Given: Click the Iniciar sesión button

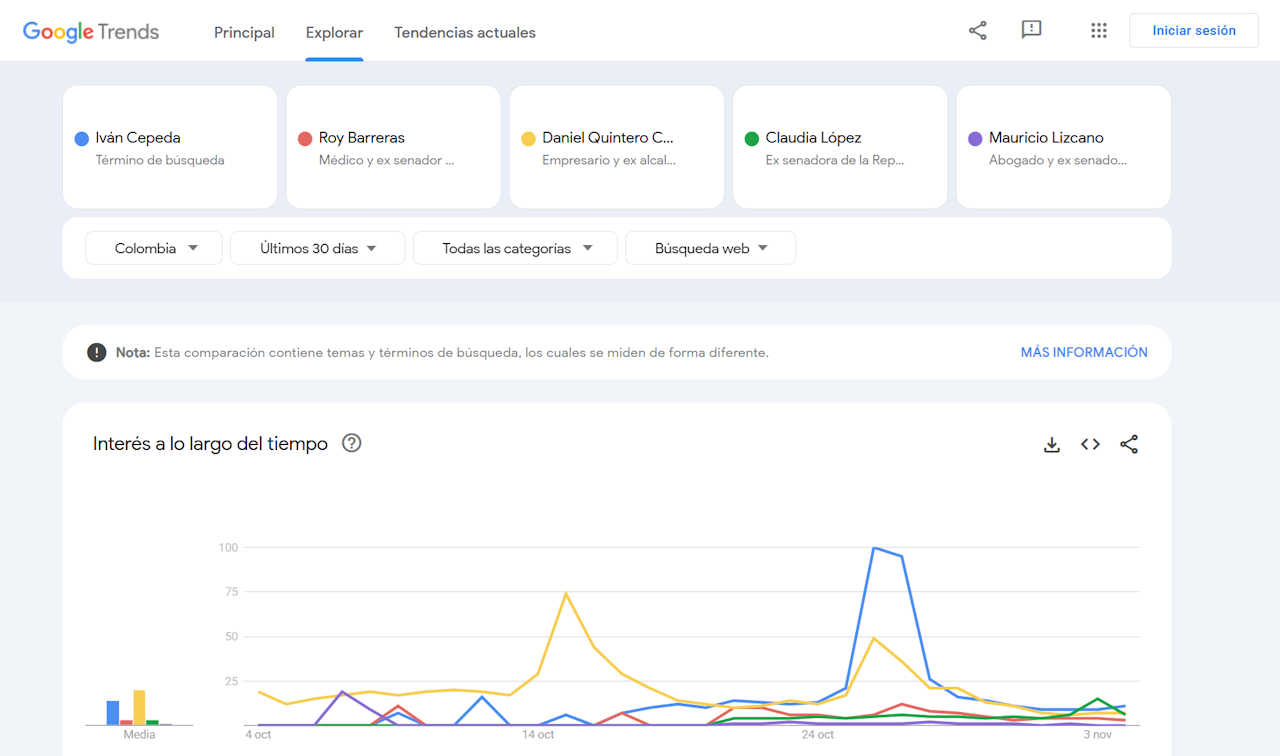Looking at the screenshot, I should tap(1193, 31).
